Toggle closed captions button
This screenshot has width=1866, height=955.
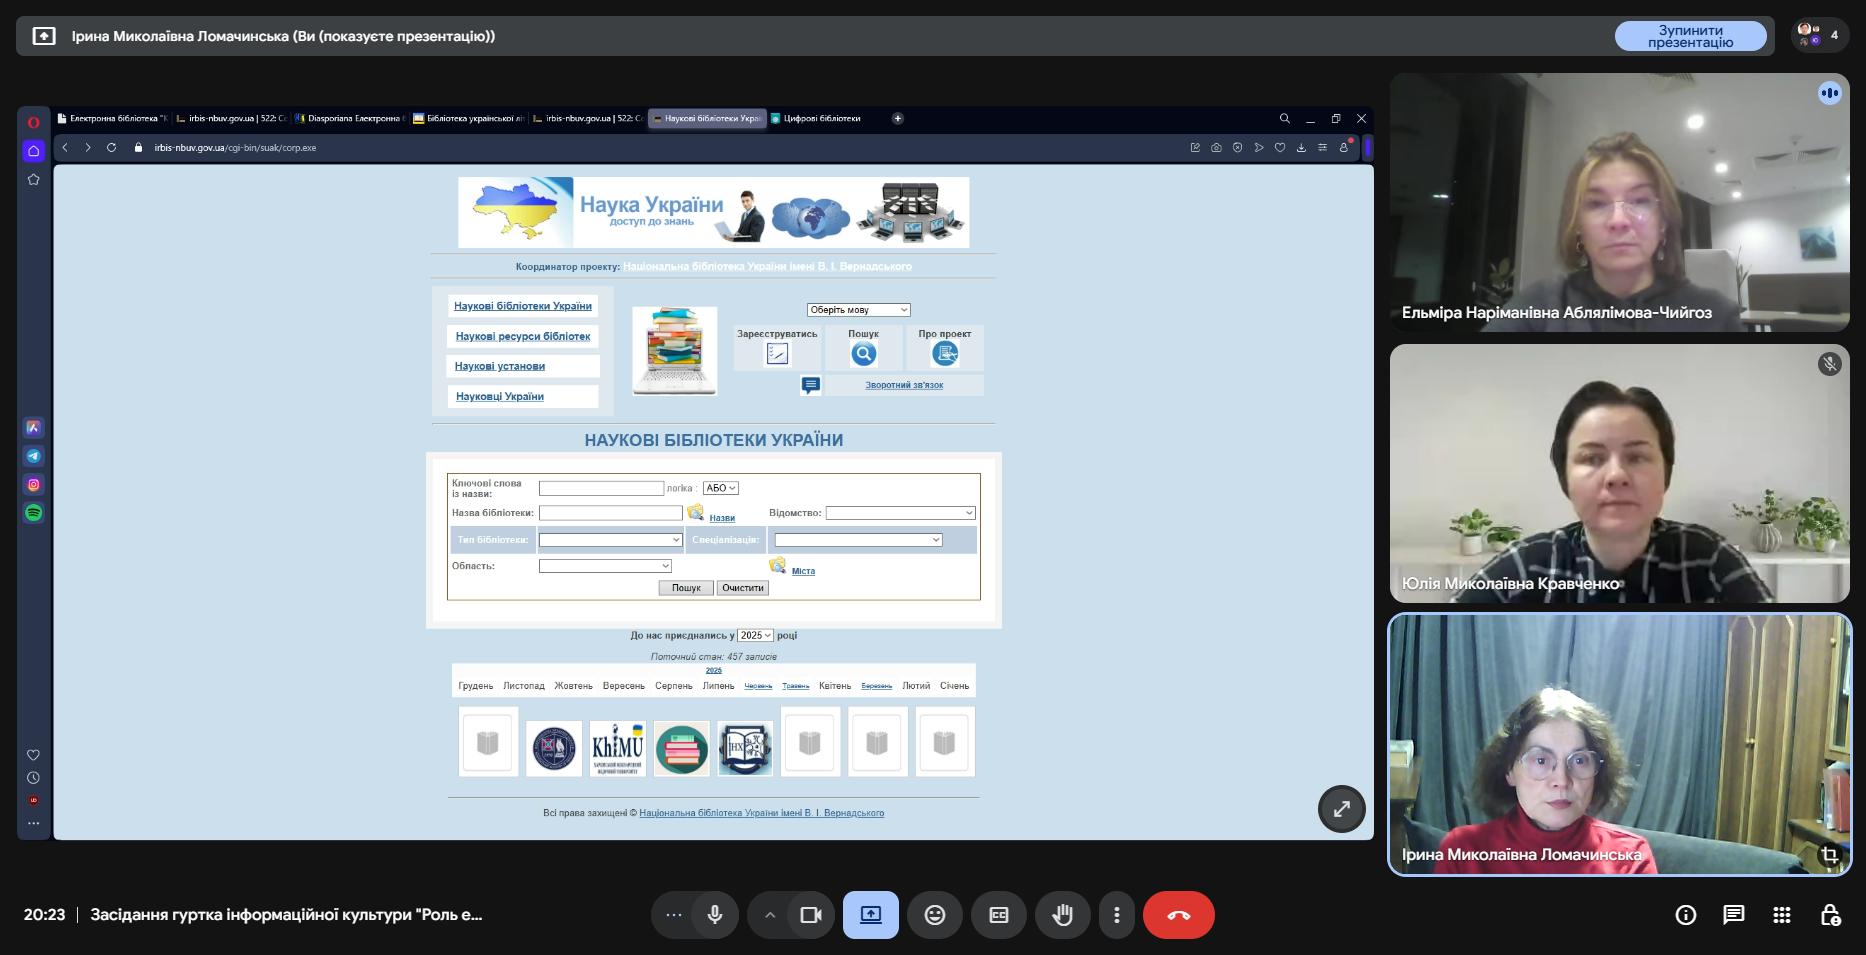click(x=998, y=915)
